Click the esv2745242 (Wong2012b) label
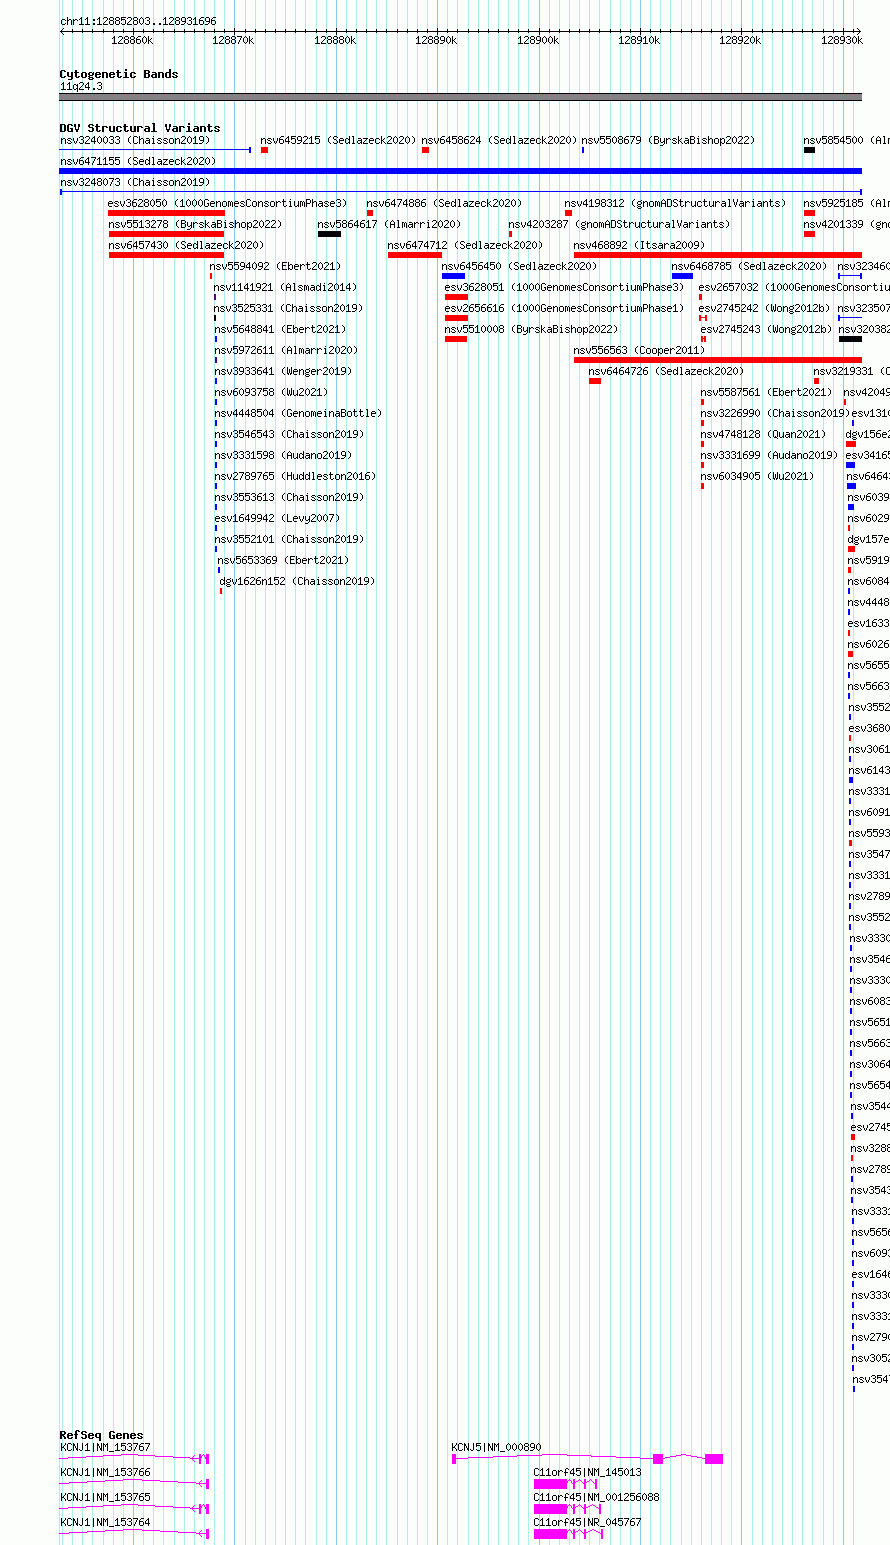Viewport: 890px width, 1545px height. click(x=765, y=308)
